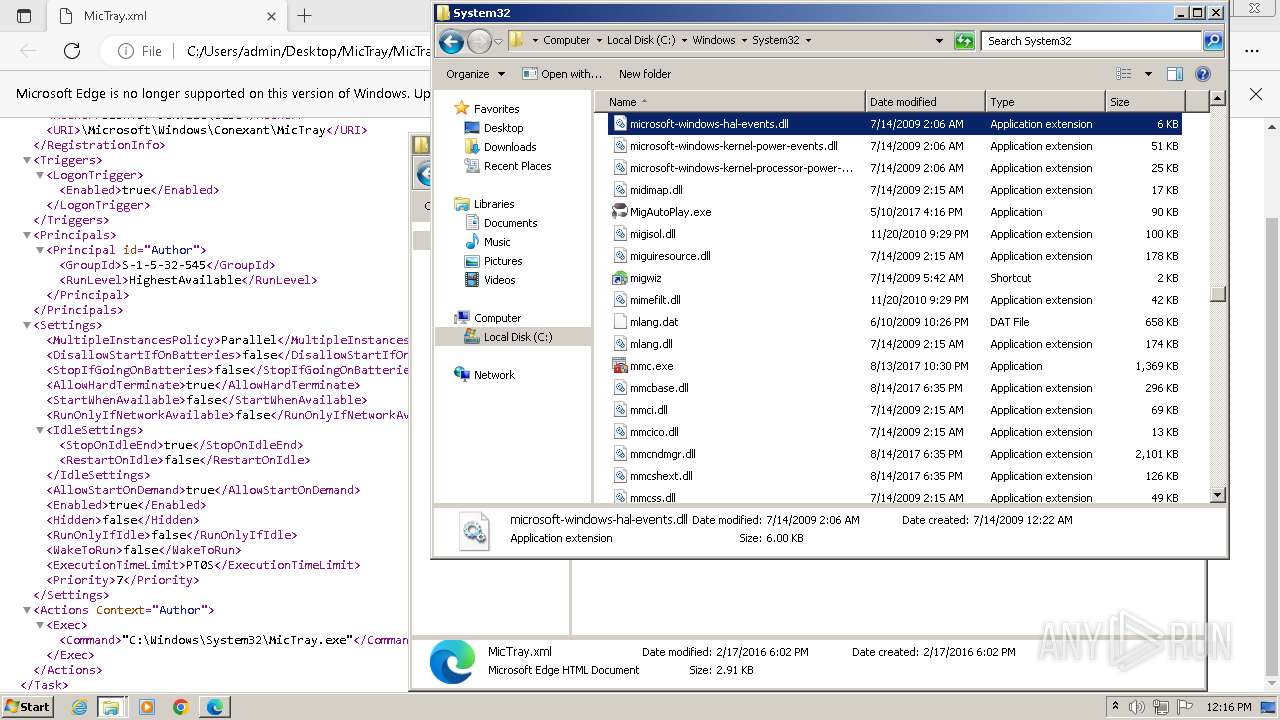This screenshot has height=720, width=1280.
Task: Collapse the LogonTrigger XML node
Action: click(x=40, y=175)
